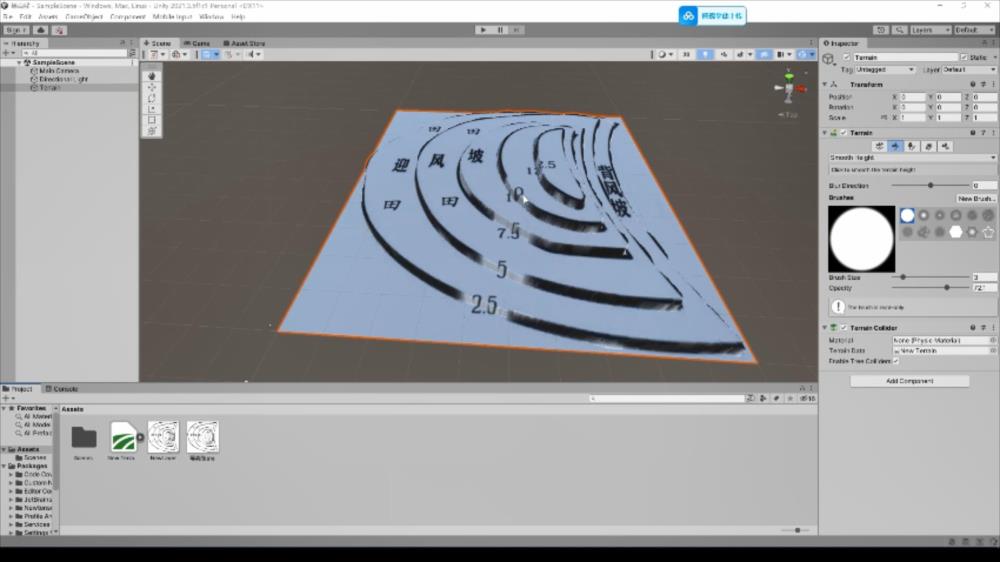Click the Pause button
This screenshot has width=1000, height=562.
(x=500, y=29)
